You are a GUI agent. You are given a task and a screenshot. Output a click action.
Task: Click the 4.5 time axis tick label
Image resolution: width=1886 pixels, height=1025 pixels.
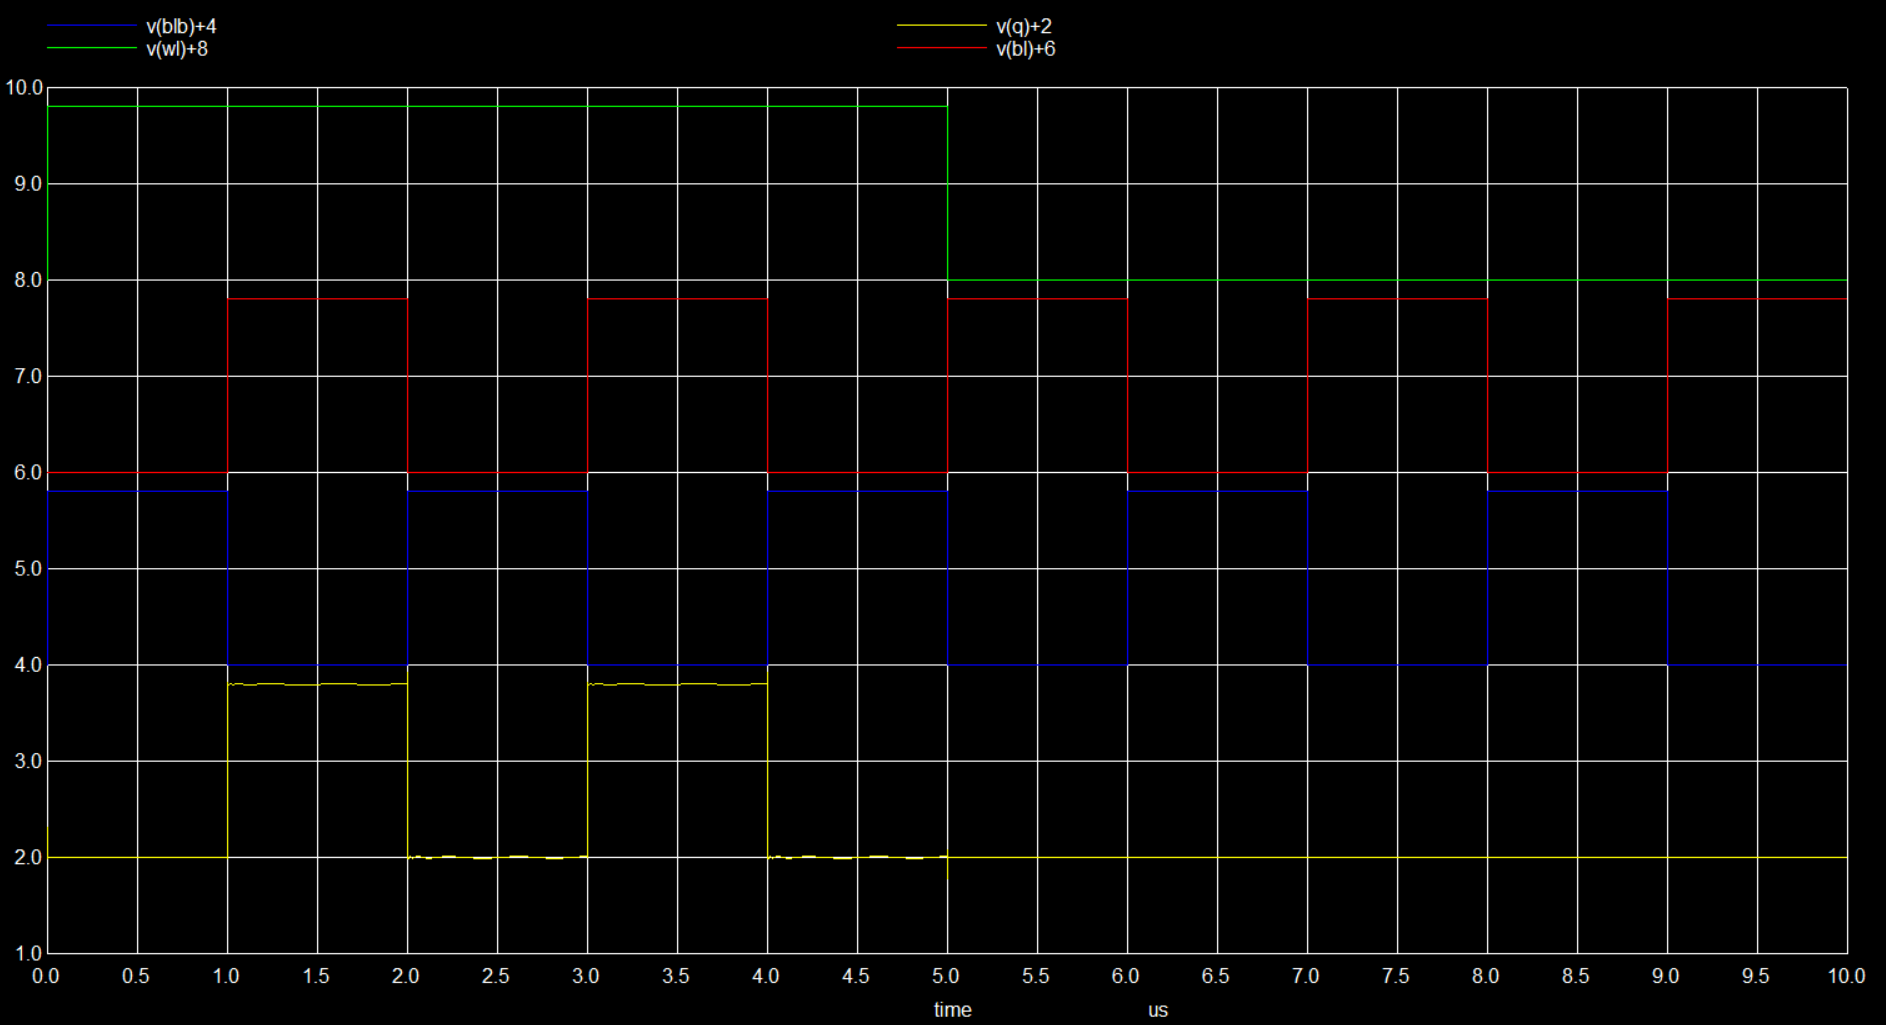tap(856, 976)
